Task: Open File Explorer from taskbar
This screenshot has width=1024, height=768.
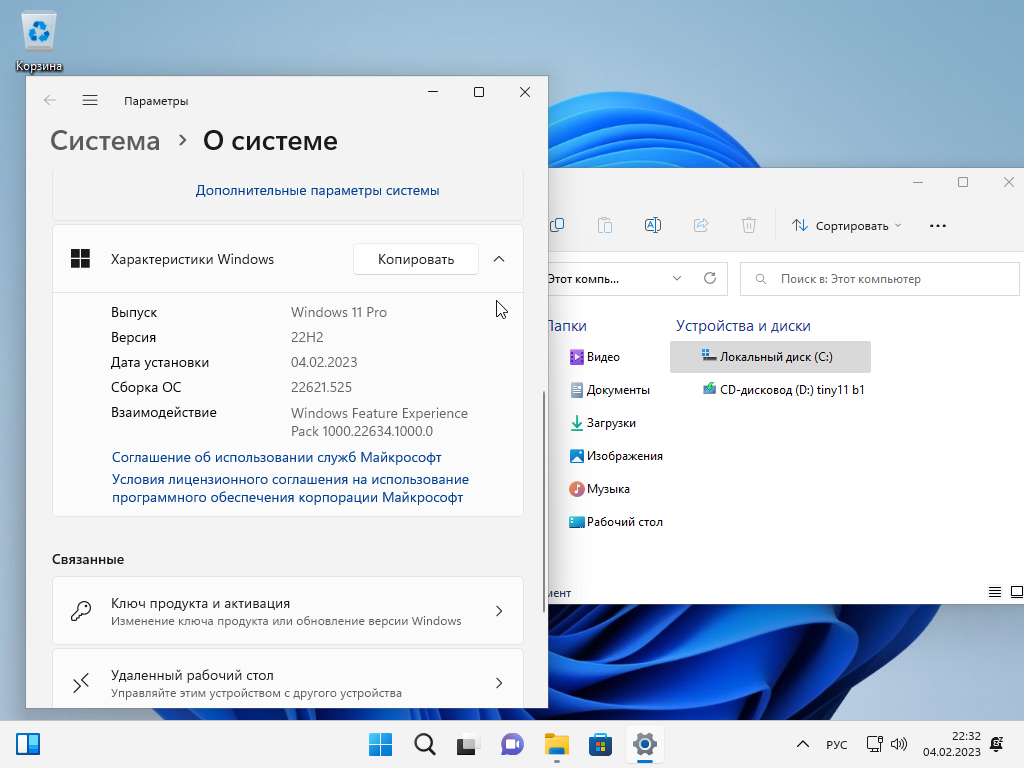Action: (x=556, y=744)
